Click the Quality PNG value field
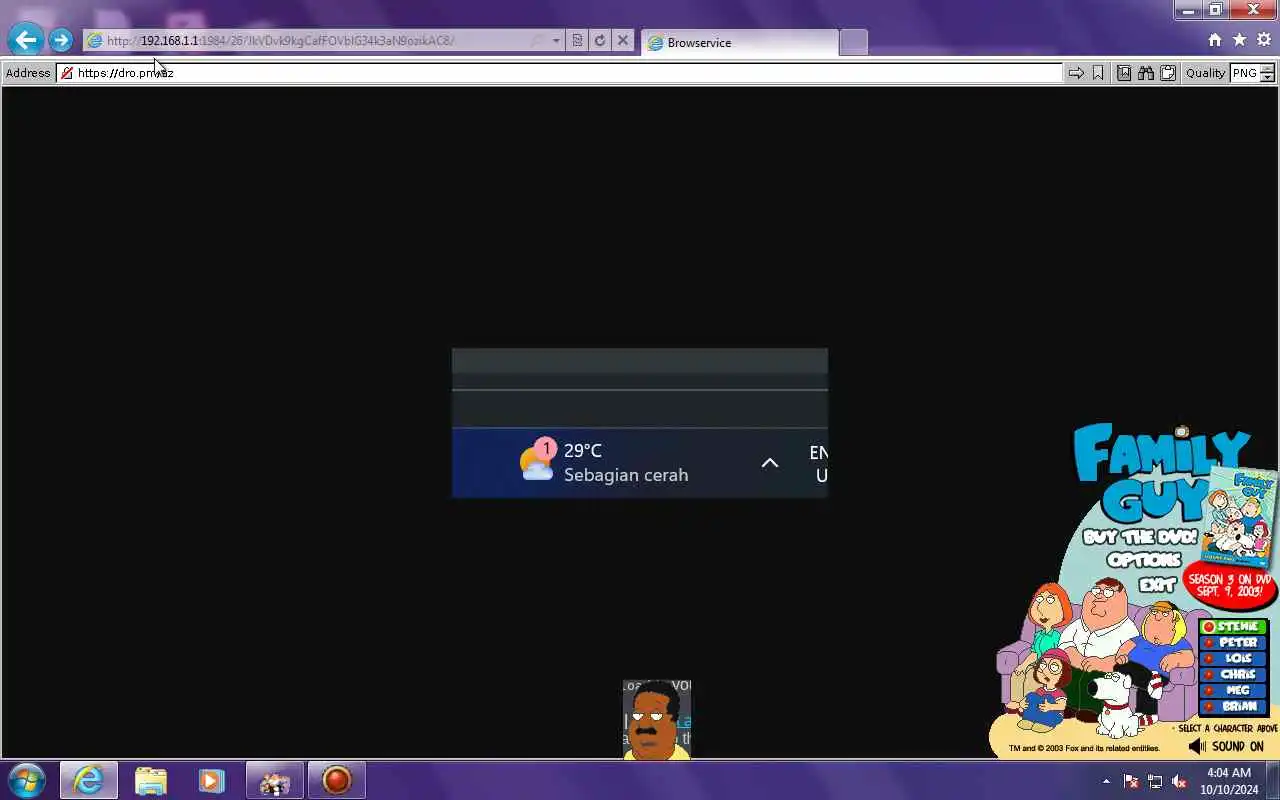 pos(1245,73)
